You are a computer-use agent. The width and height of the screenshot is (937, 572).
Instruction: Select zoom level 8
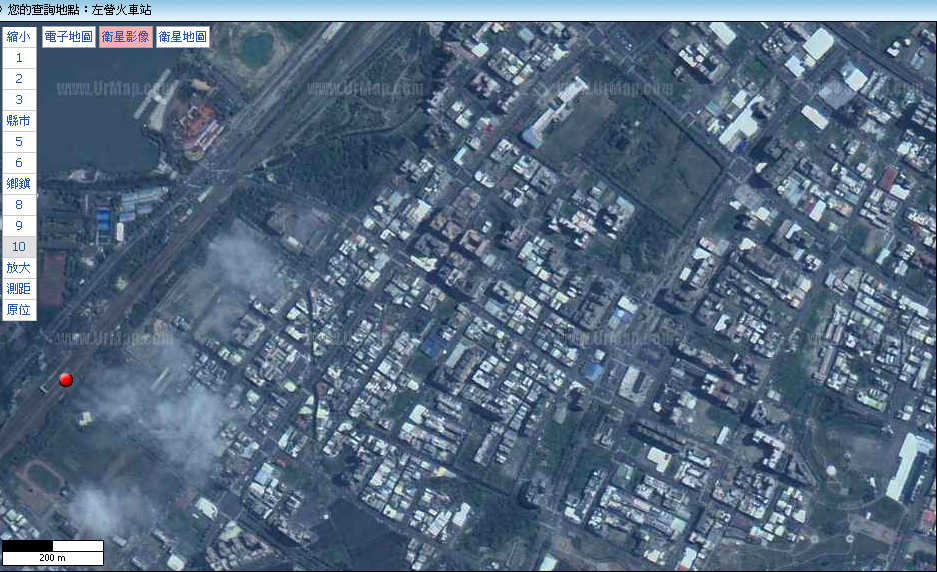[x=19, y=205]
